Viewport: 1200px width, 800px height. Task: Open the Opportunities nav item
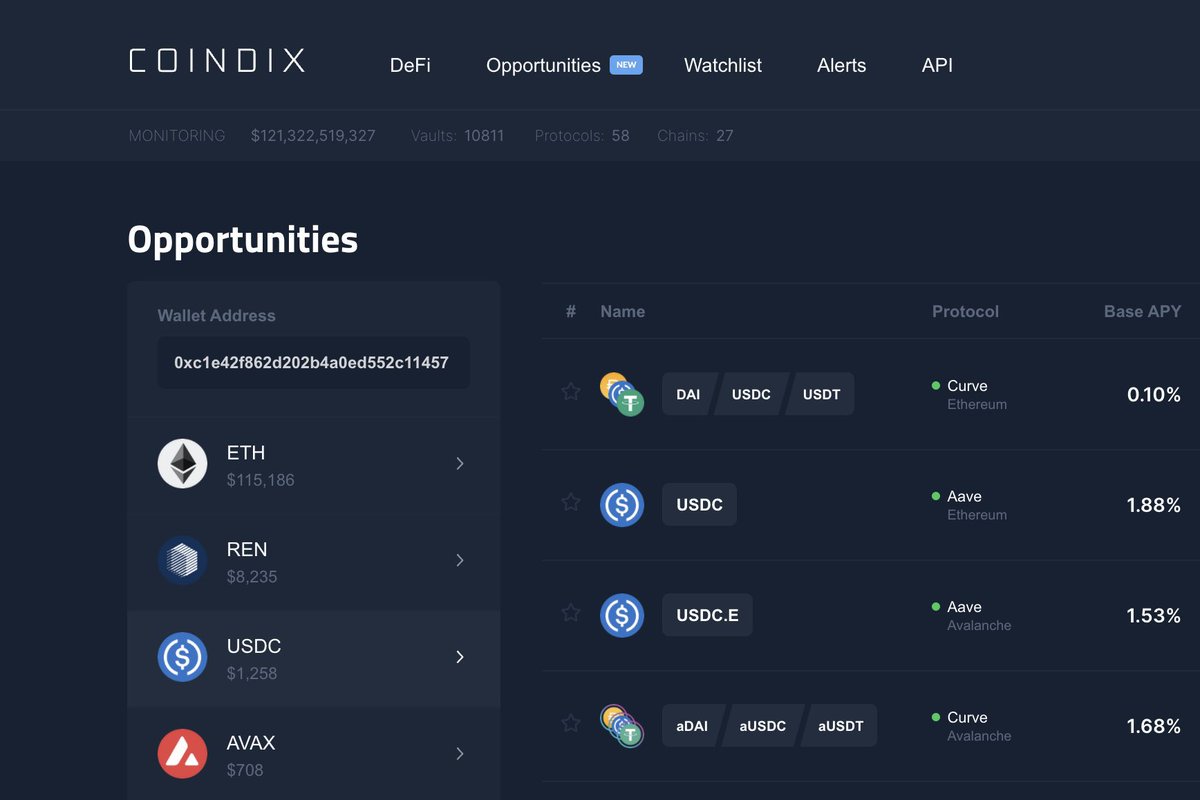tap(543, 65)
